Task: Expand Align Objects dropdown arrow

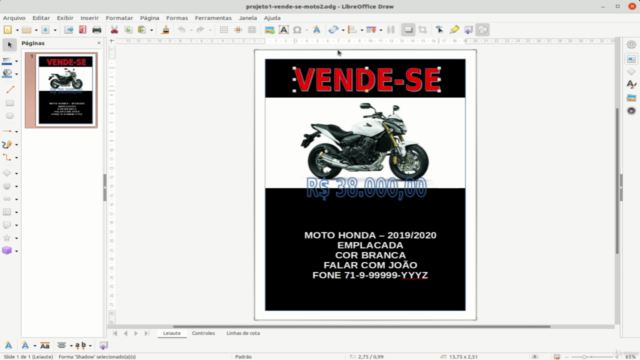Action: (x=362, y=30)
